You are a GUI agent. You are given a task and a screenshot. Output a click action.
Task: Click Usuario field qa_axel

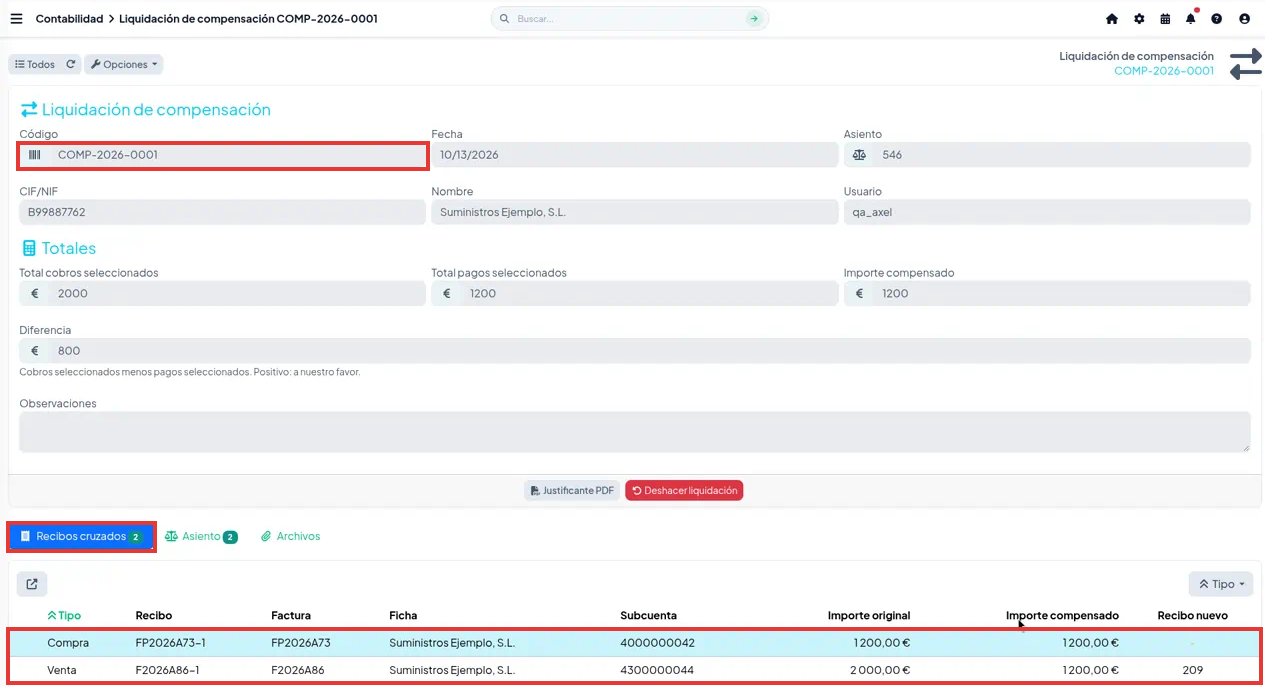(1047, 212)
